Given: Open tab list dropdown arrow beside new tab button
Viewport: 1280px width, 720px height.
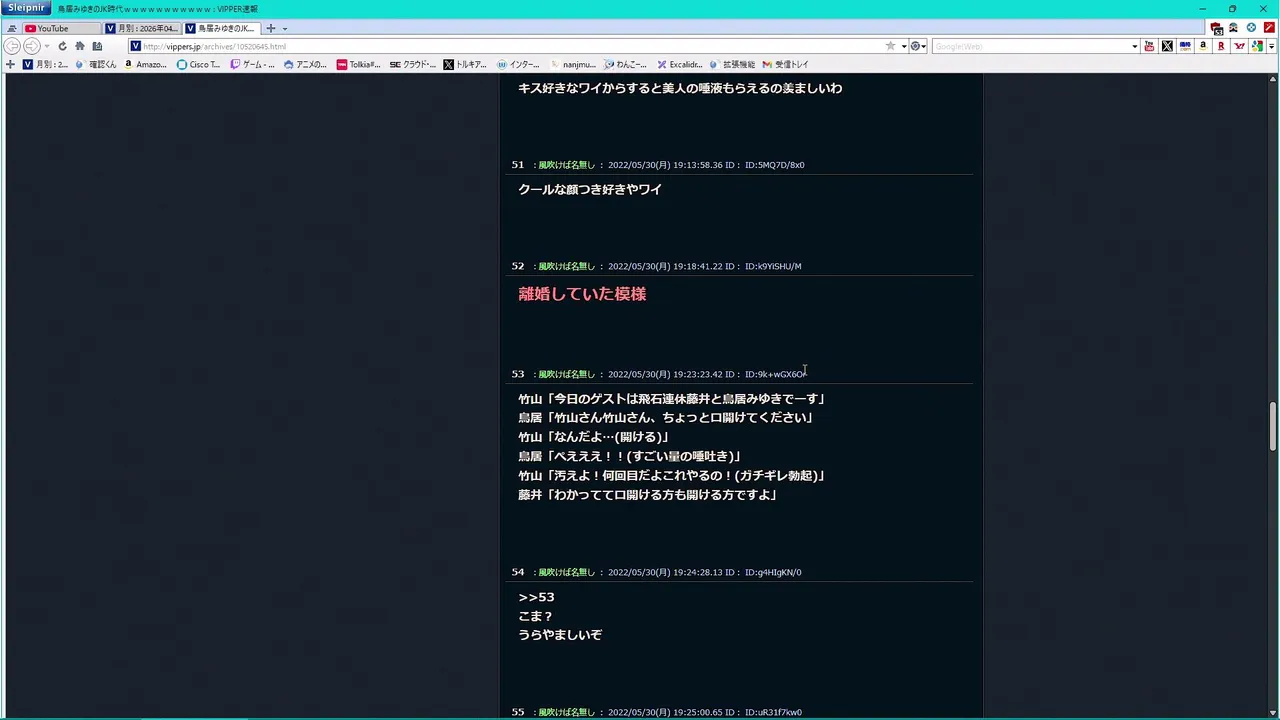Looking at the screenshot, I should pos(284,29).
